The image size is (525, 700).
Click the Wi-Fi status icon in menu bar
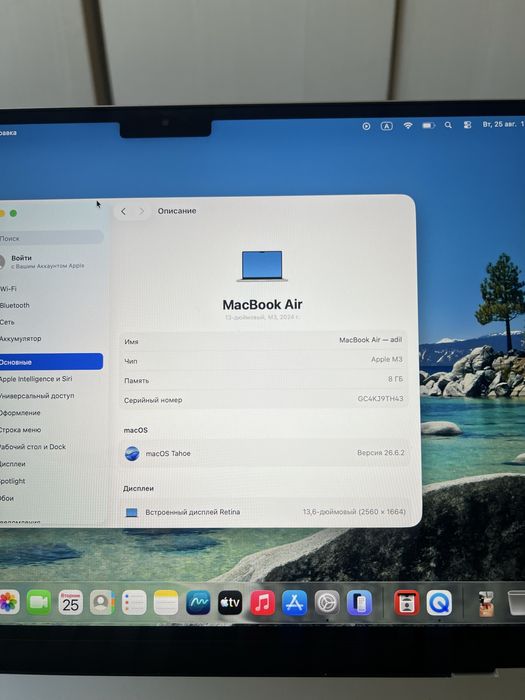pyautogui.click(x=408, y=125)
